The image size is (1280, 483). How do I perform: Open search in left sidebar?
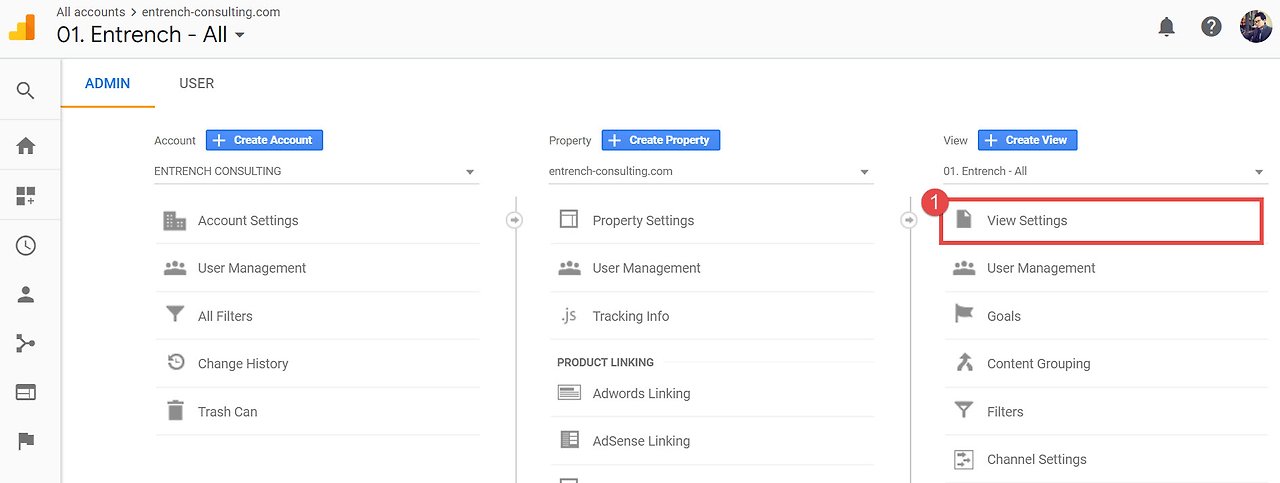(x=26, y=91)
